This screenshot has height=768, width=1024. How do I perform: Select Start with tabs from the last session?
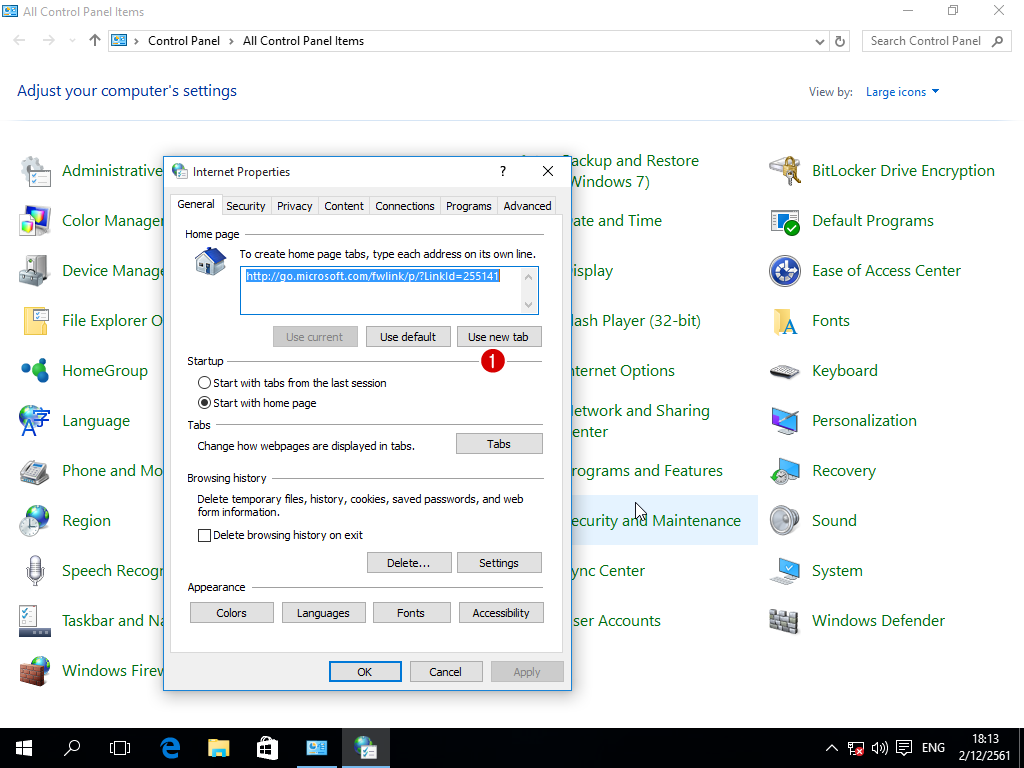204,383
